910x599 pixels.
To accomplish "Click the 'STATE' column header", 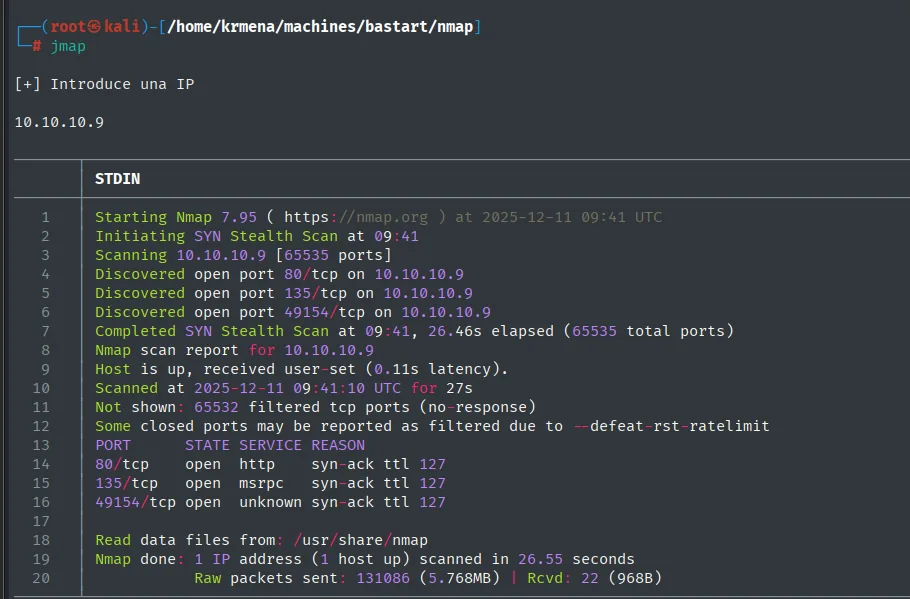I will point(207,445).
